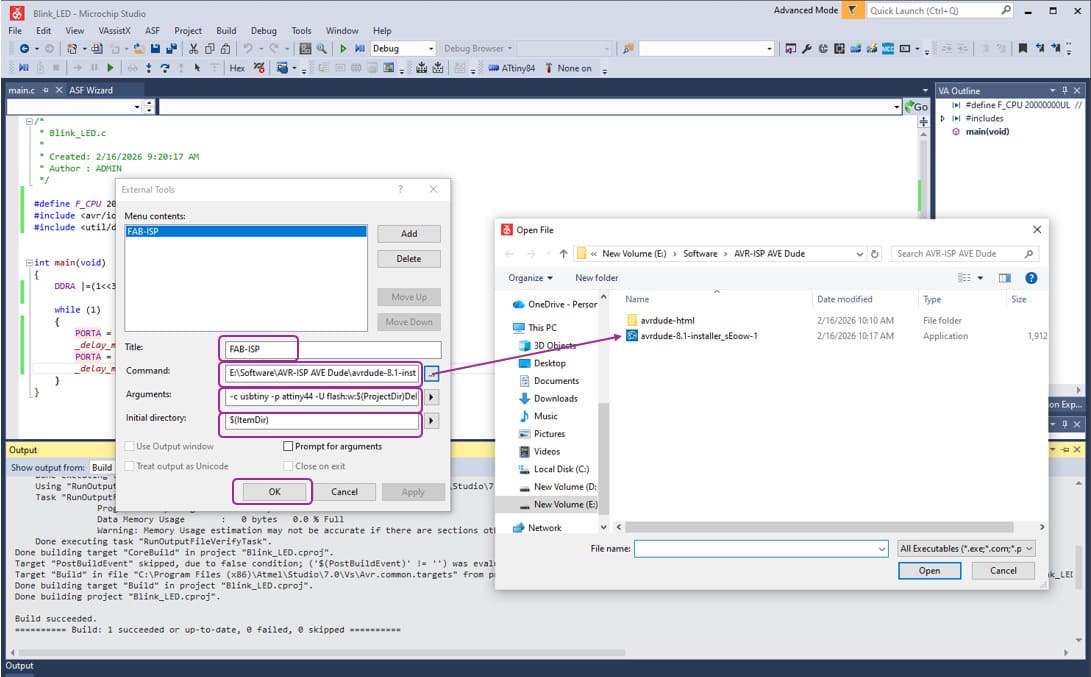Screen dimensions: 1091x677
Task: Click the Open File folder icon in toolbar
Action: click(139, 49)
